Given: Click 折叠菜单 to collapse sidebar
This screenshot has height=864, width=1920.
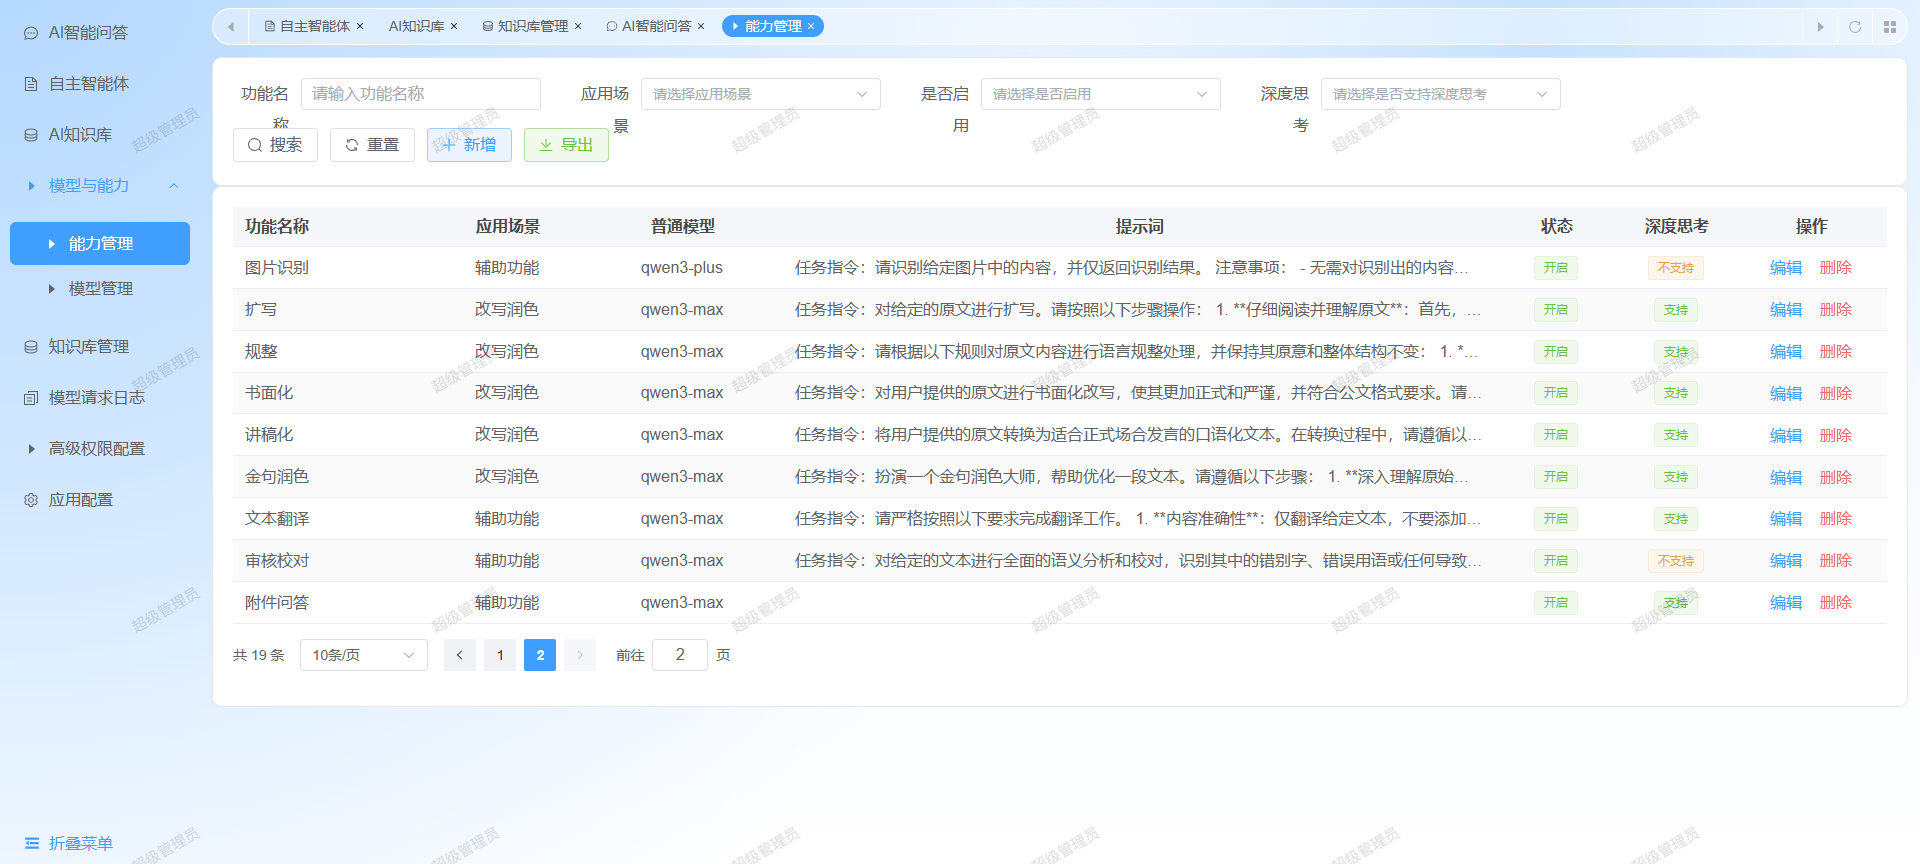Looking at the screenshot, I should tap(68, 843).
